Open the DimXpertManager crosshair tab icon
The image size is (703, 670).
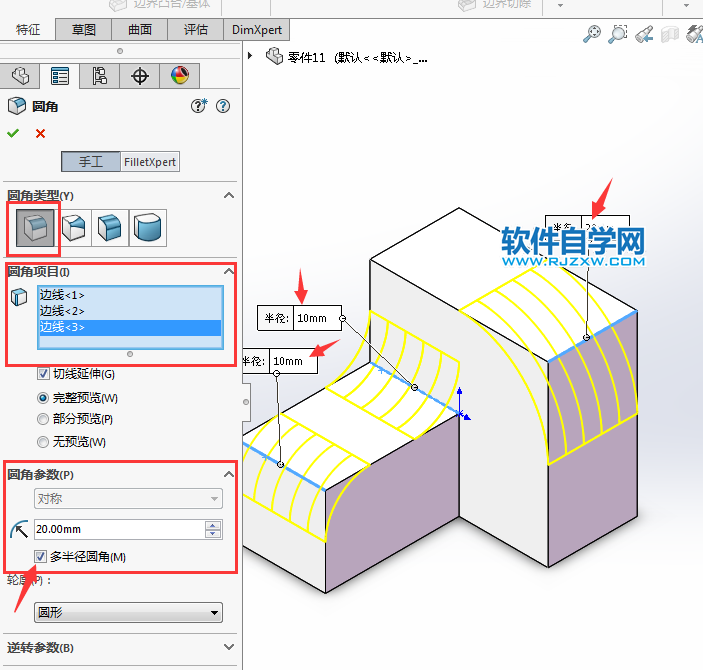(140, 76)
